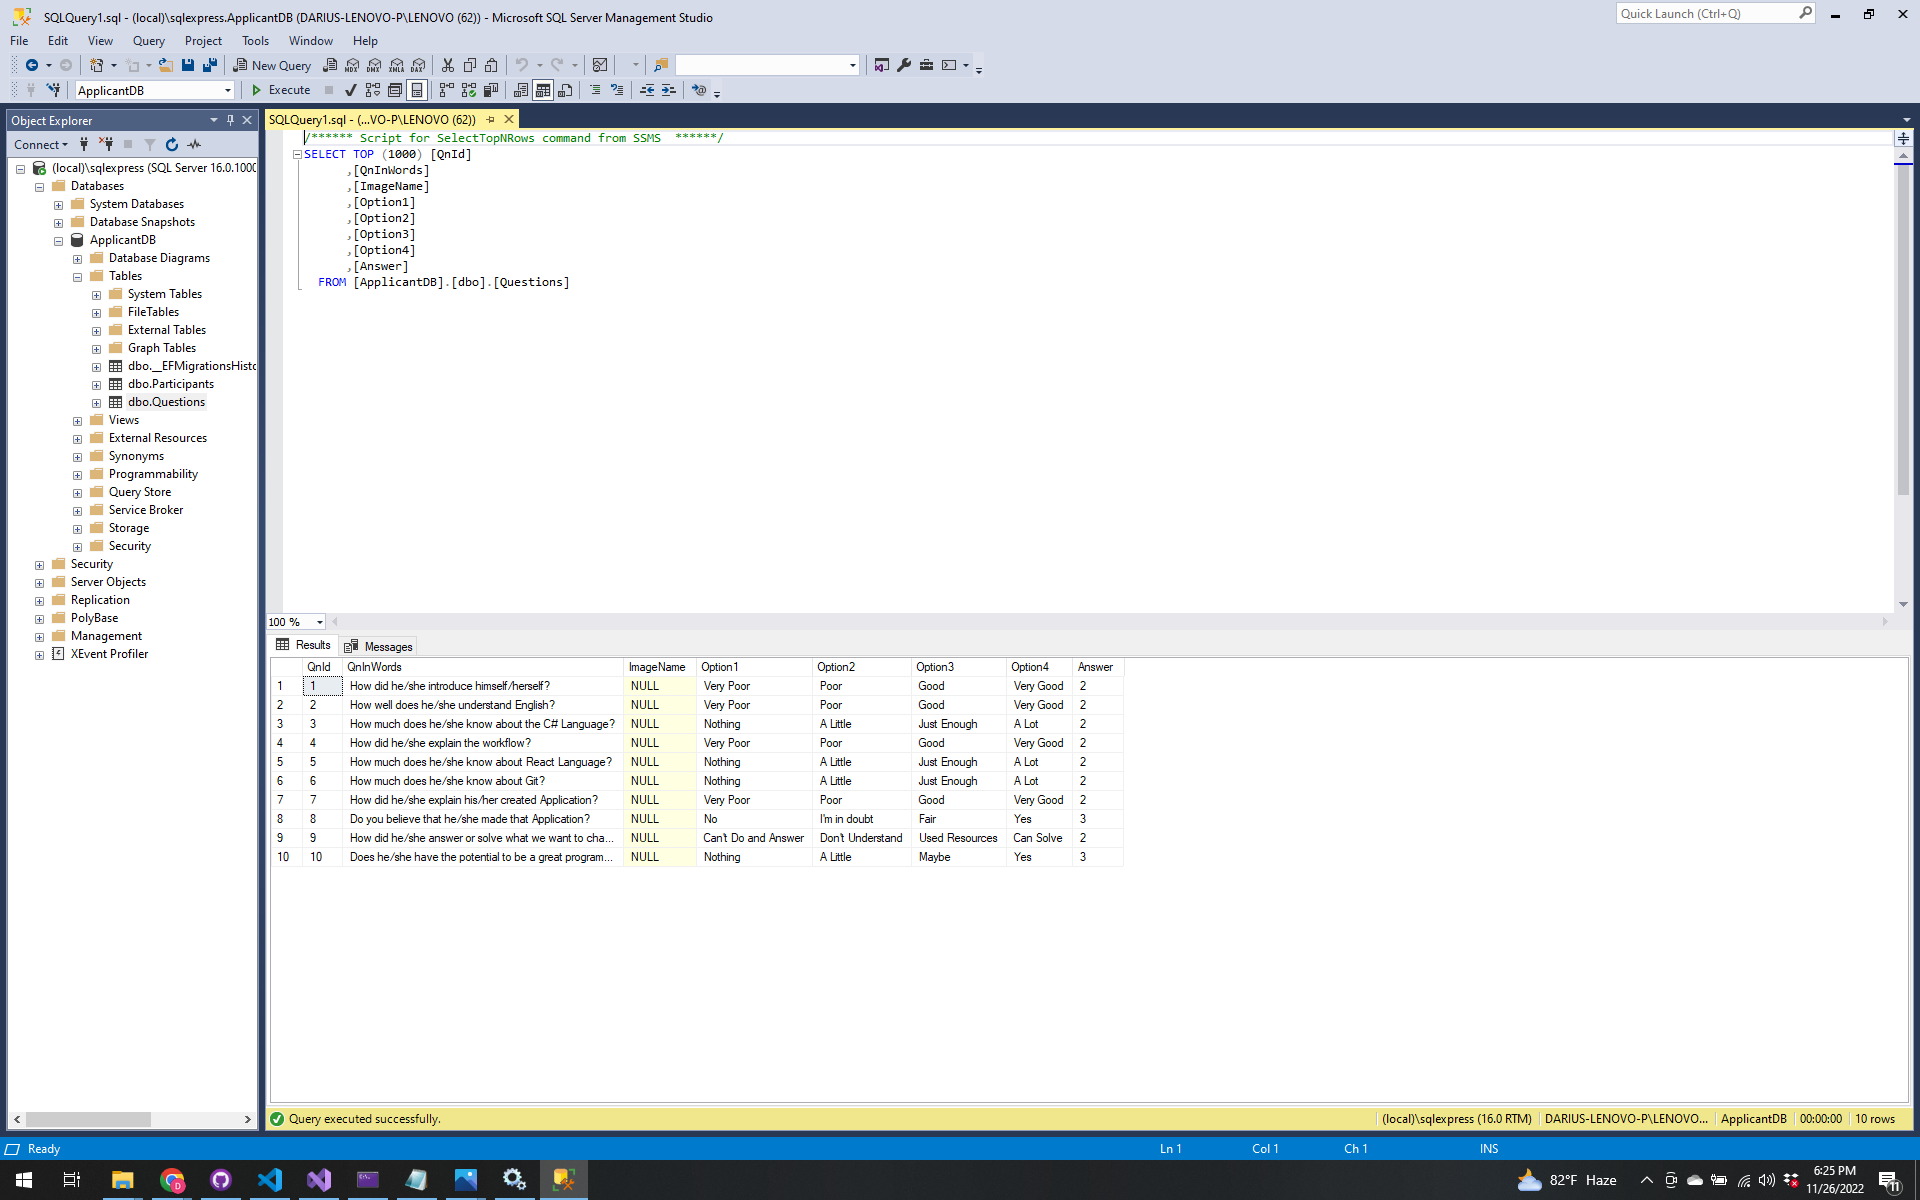This screenshot has height=1200, width=1920.
Task: Toggle Results to Text mode
Action: tap(521, 90)
